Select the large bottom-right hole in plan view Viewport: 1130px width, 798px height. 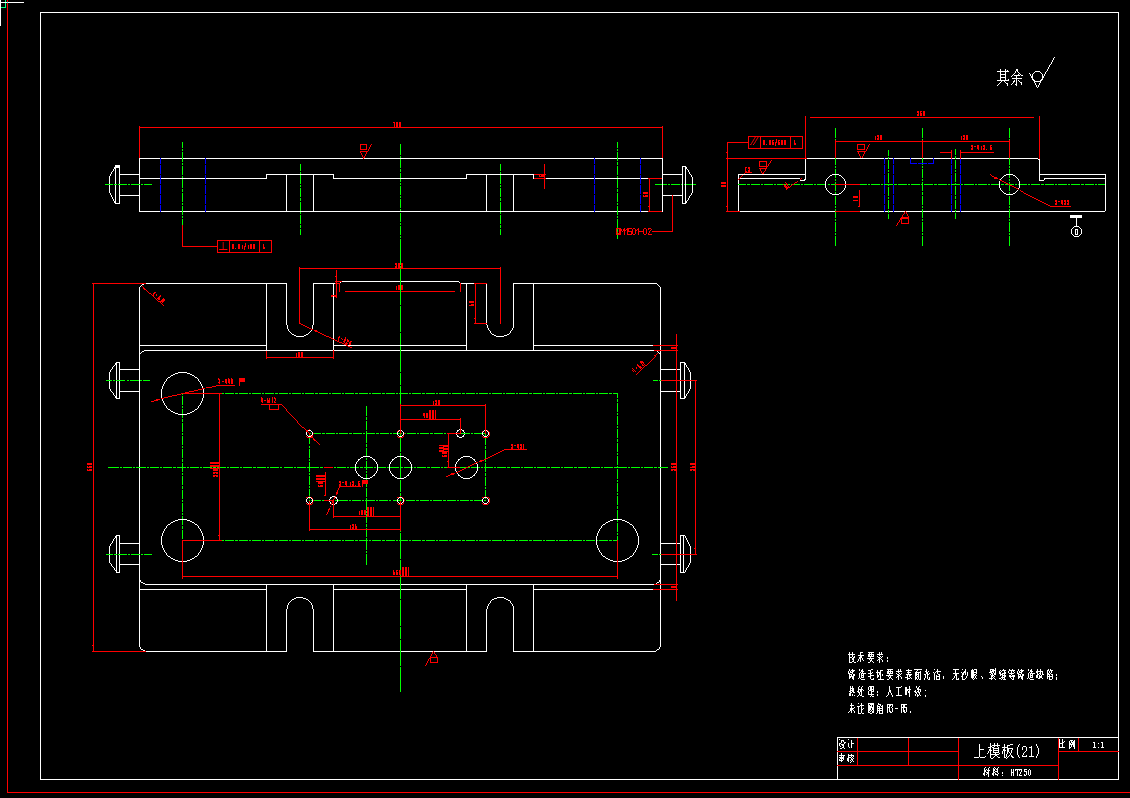(x=618, y=540)
